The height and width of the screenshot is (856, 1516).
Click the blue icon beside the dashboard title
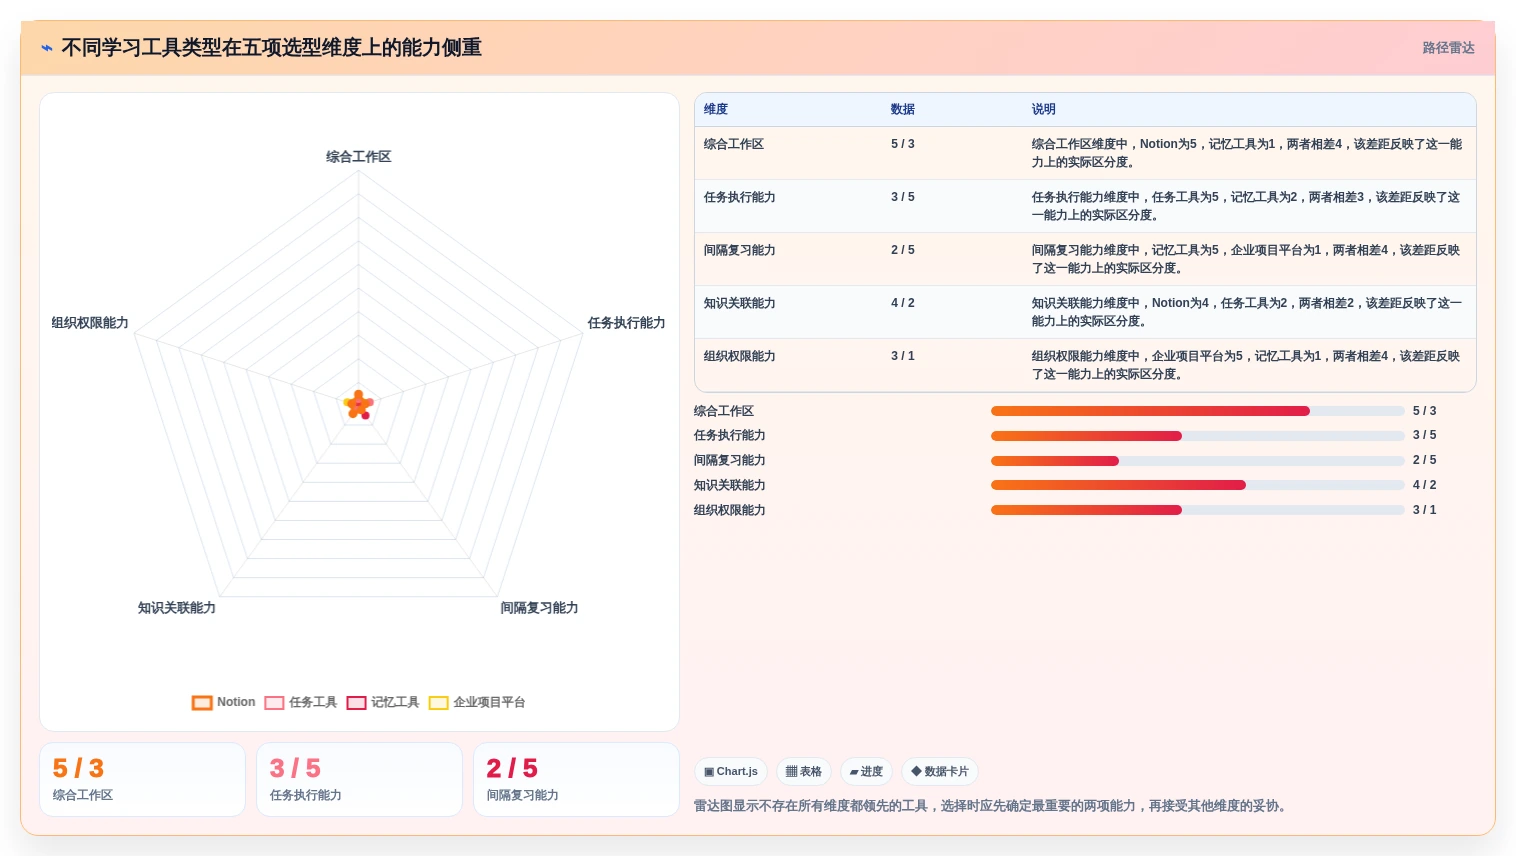[x=47, y=48]
